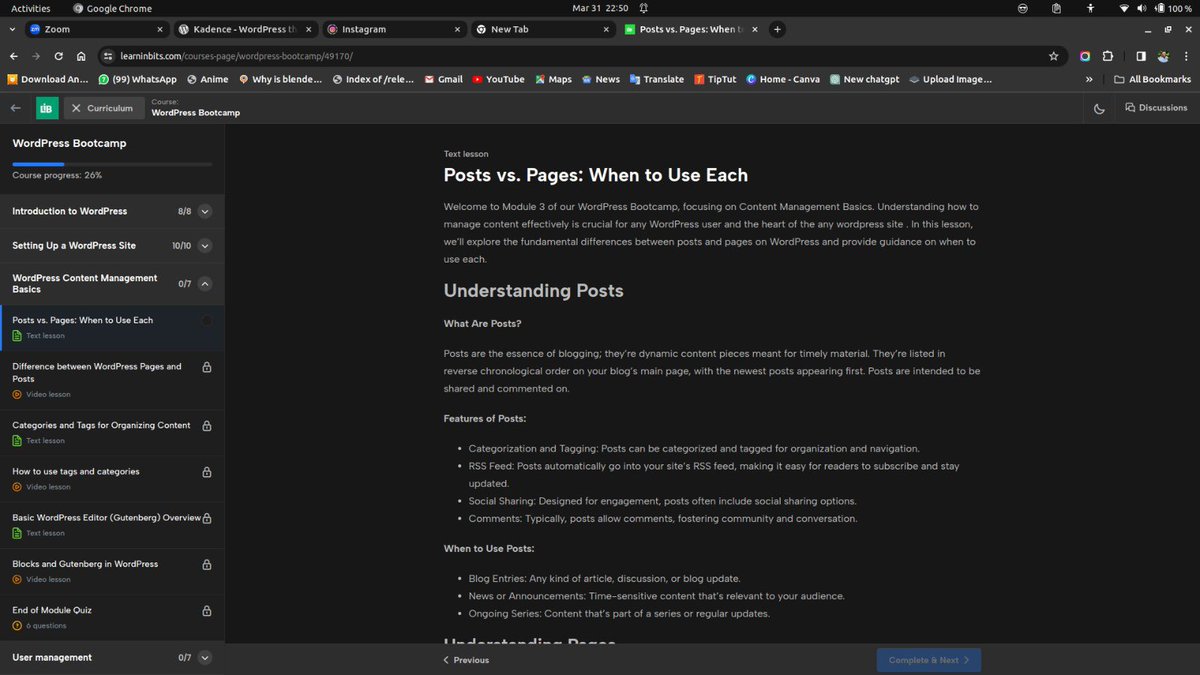Click lock icon on Gutenberg Overview lesson
This screenshot has height=675, width=1200.
(207, 518)
